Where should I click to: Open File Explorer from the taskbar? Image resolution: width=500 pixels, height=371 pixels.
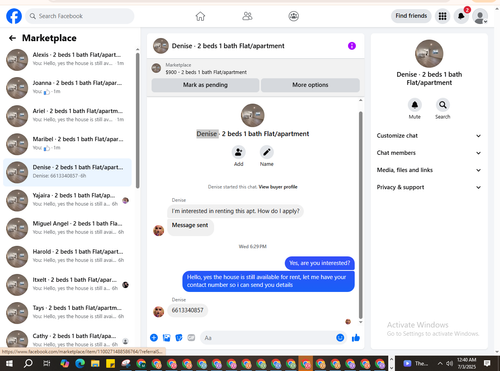click(x=95, y=363)
